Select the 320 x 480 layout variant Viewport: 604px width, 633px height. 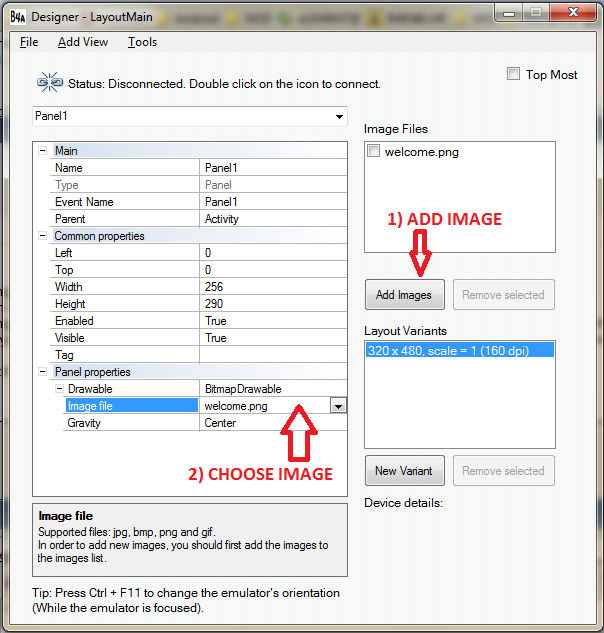click(460, 350)
